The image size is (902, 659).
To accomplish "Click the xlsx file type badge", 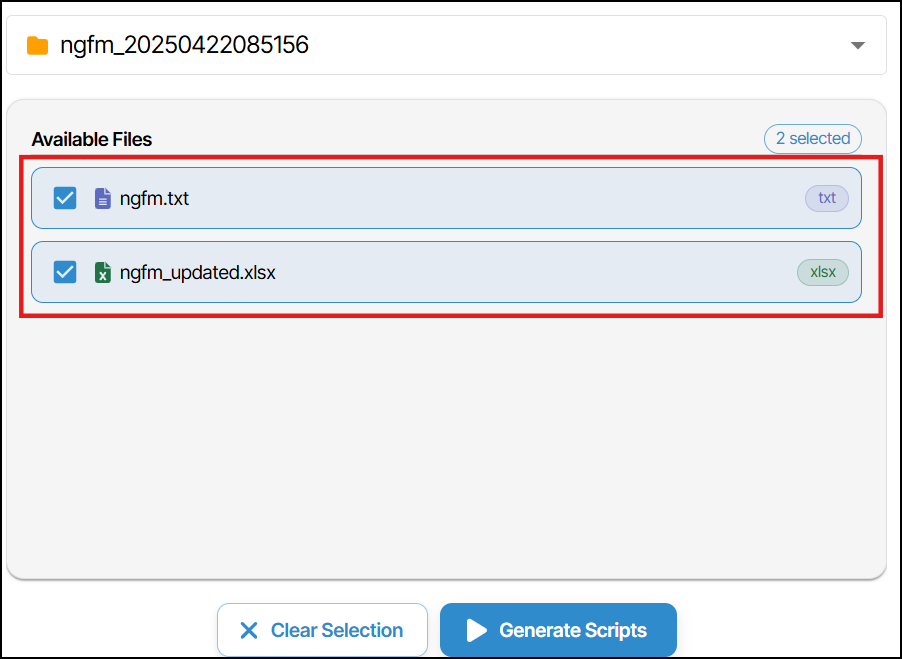I will click(823, 272).
